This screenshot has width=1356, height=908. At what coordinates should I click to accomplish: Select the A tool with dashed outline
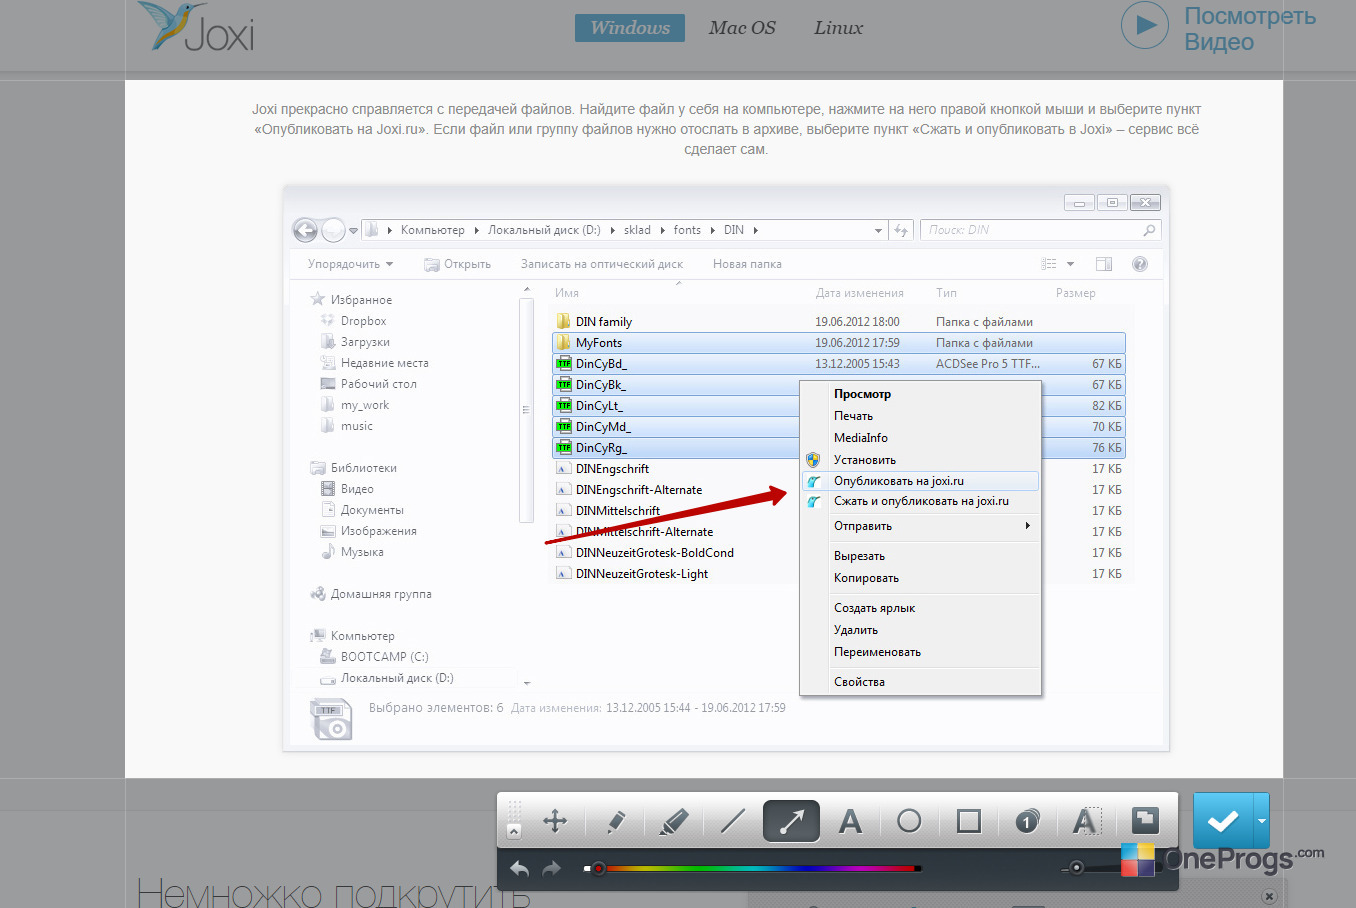click(1086, 821)
